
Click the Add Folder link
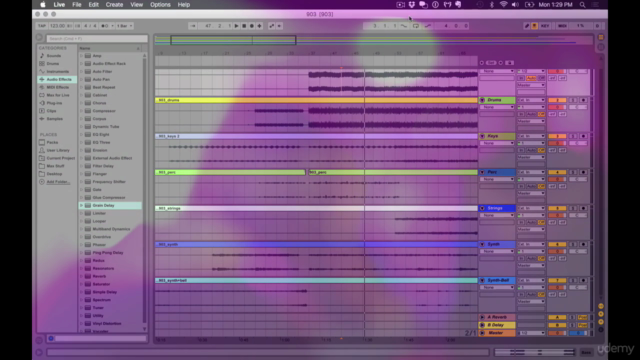(x=58, y=182)
